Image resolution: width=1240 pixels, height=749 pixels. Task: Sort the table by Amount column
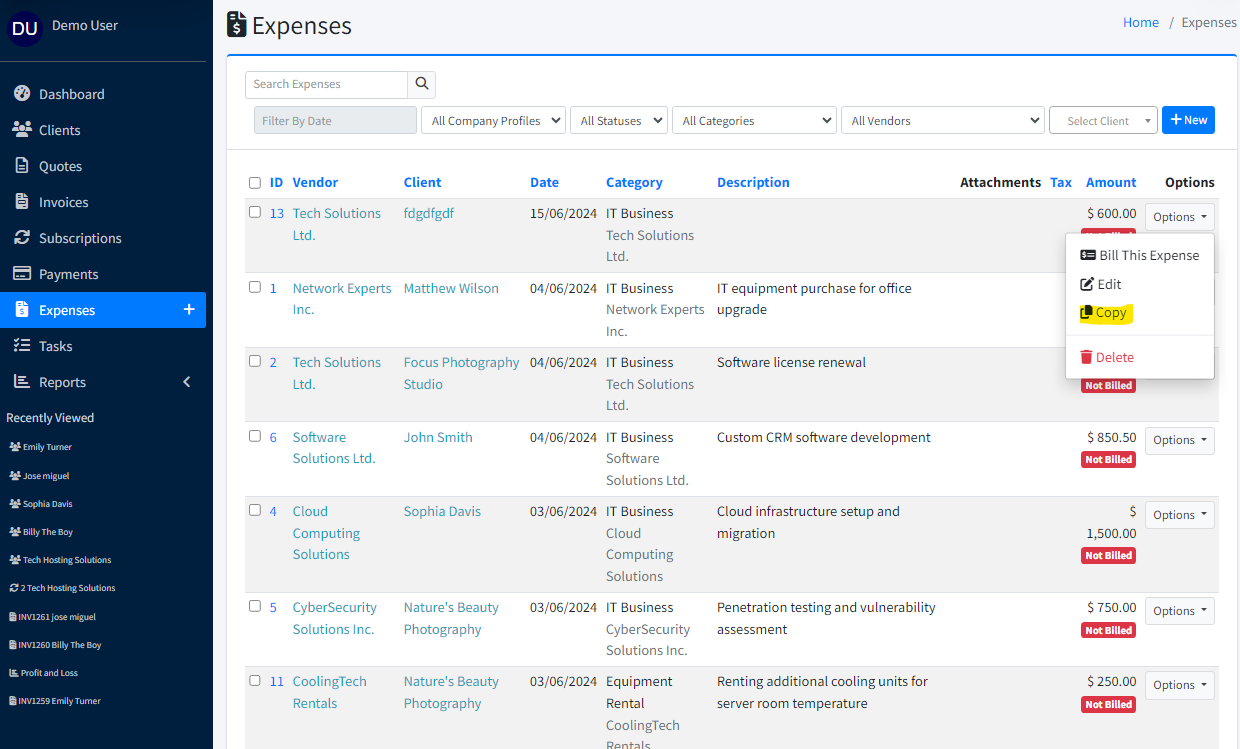point(1111,182)
